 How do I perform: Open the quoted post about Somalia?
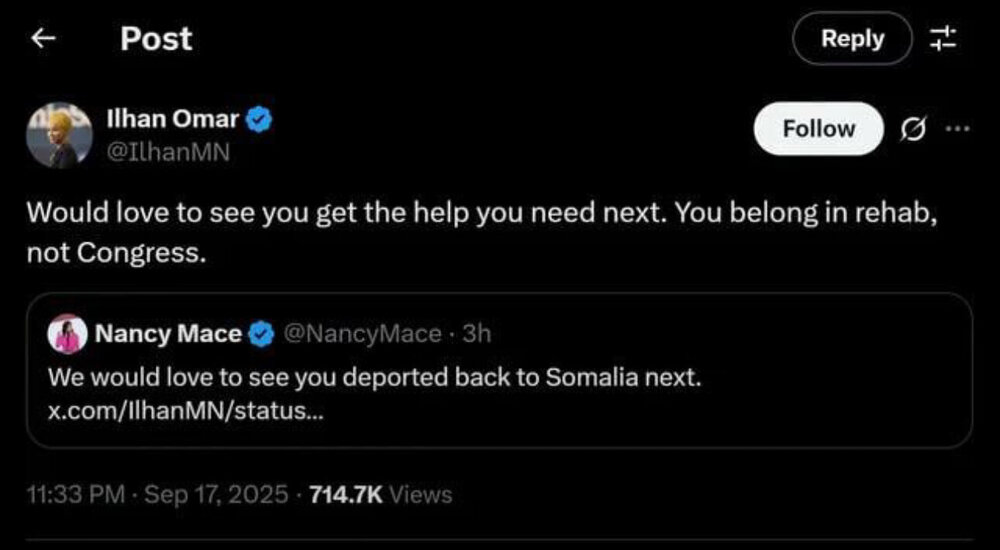(500, 380)
